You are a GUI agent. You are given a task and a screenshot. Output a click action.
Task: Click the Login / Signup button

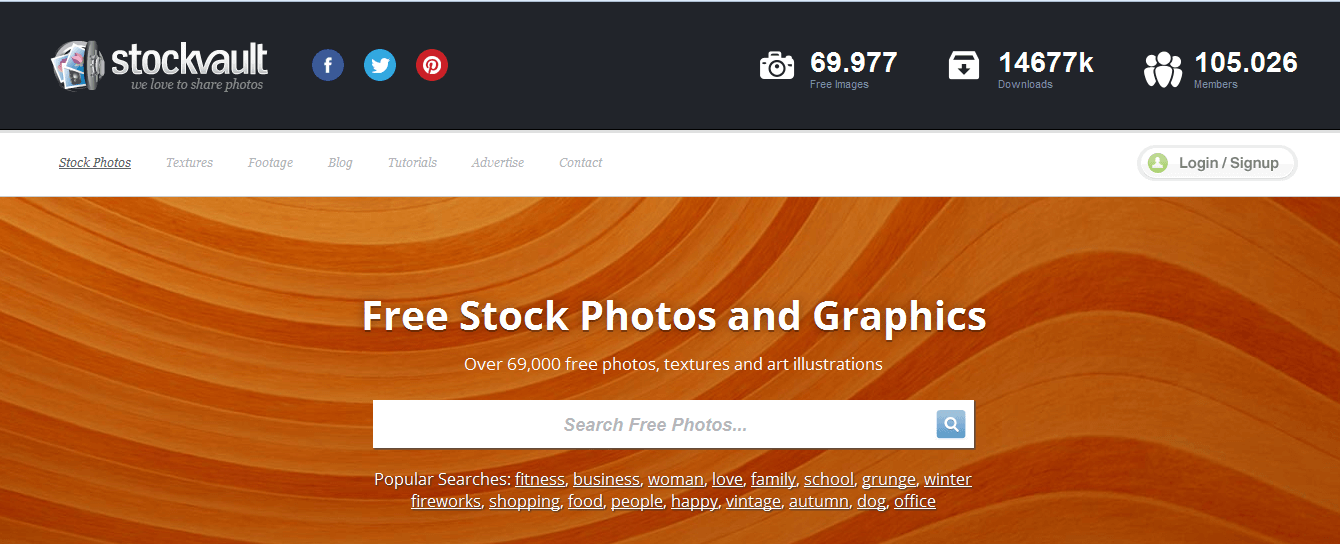(x=1217, y=163)
